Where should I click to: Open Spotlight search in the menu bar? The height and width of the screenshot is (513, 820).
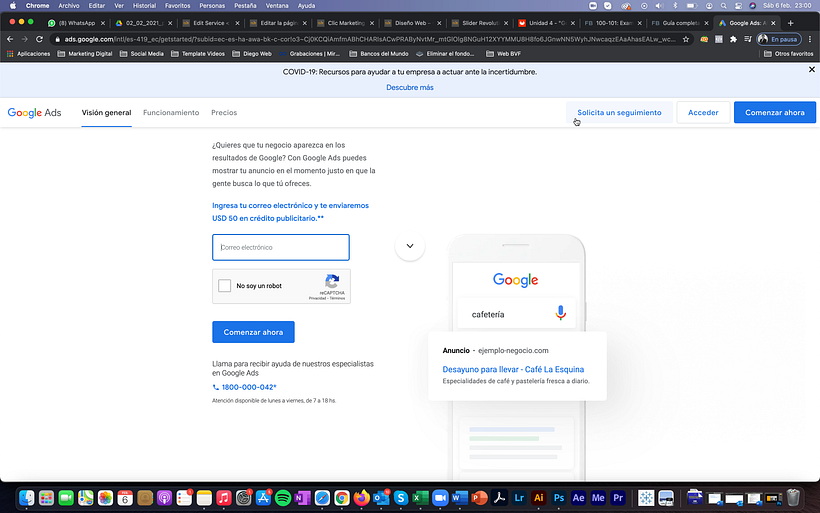point(724,6)
